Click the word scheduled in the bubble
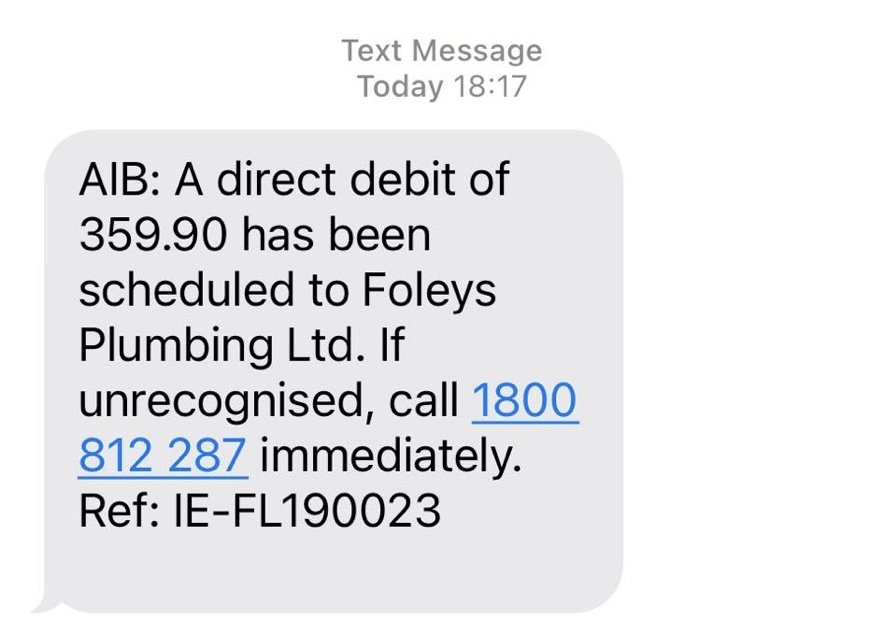Viewport: 884px width, 617px height. [x=187, y=290]
